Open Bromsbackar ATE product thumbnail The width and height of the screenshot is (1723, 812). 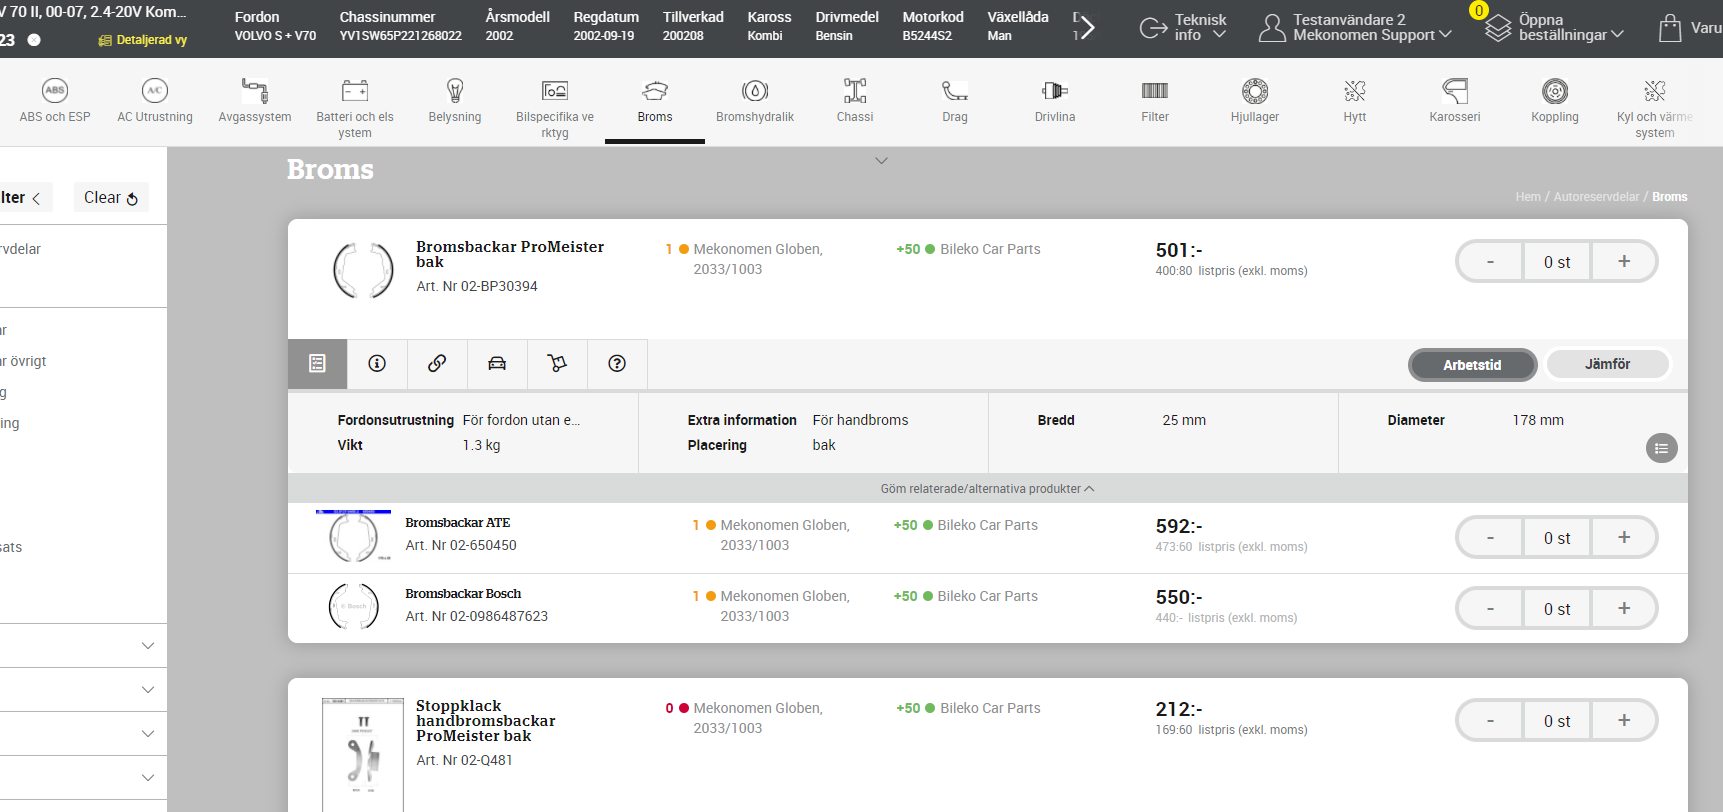[x=354, y=537]
